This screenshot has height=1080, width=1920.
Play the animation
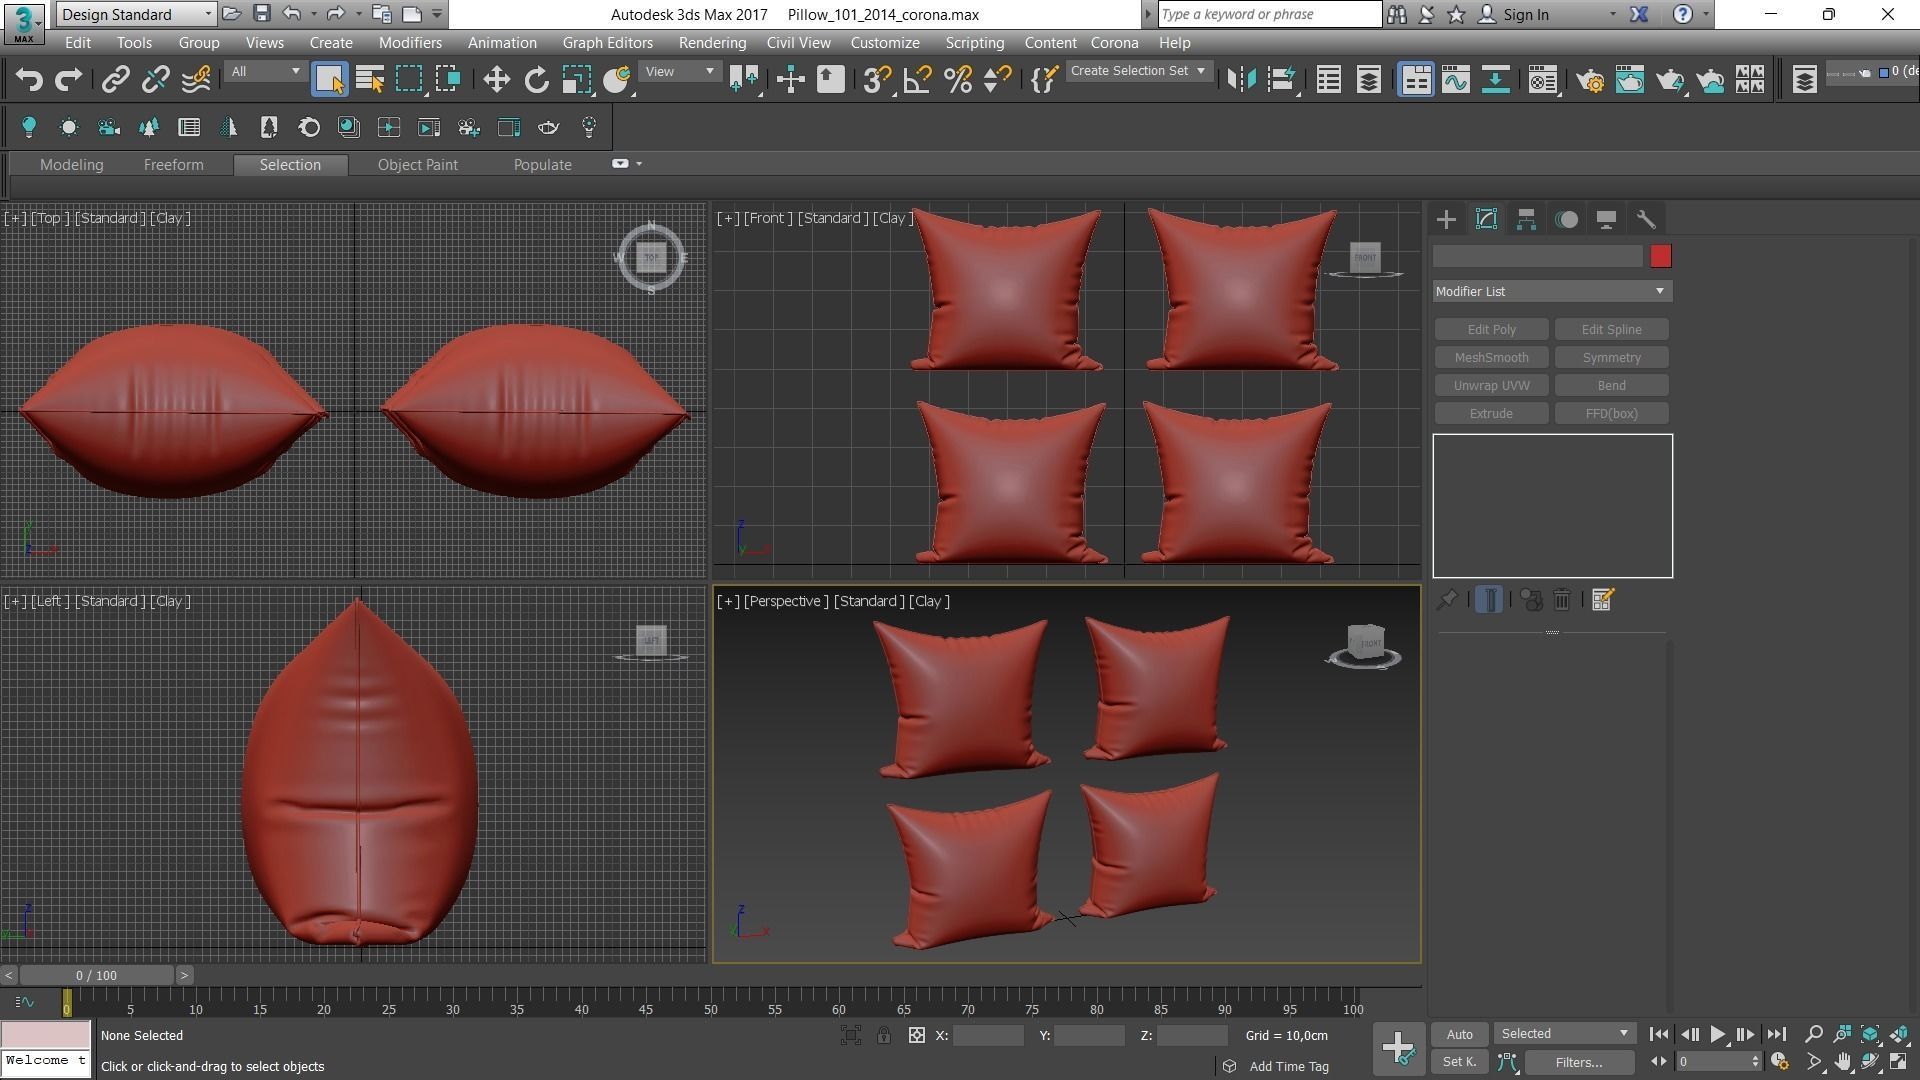[x=1717, y=1034]
